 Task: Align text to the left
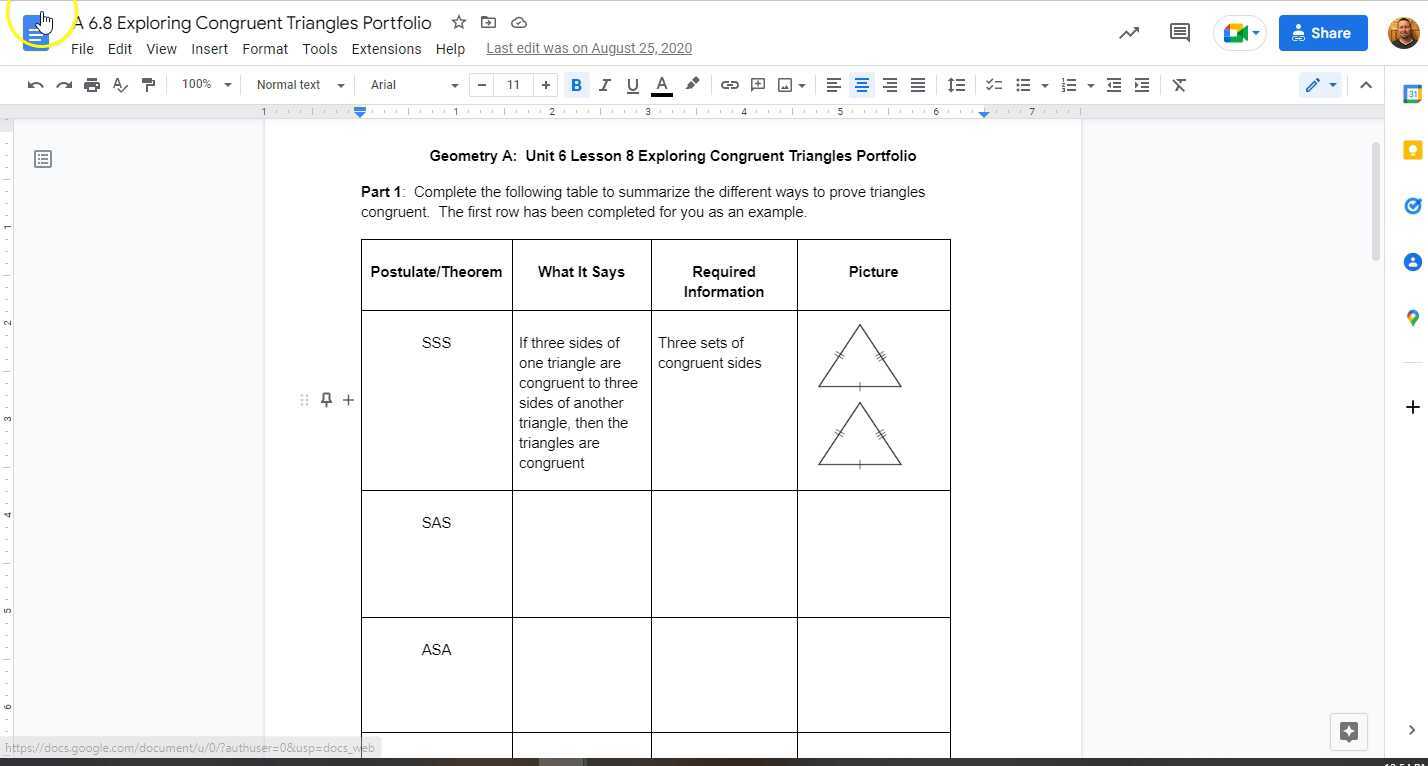pyautogui.click(x=833, y=85)
